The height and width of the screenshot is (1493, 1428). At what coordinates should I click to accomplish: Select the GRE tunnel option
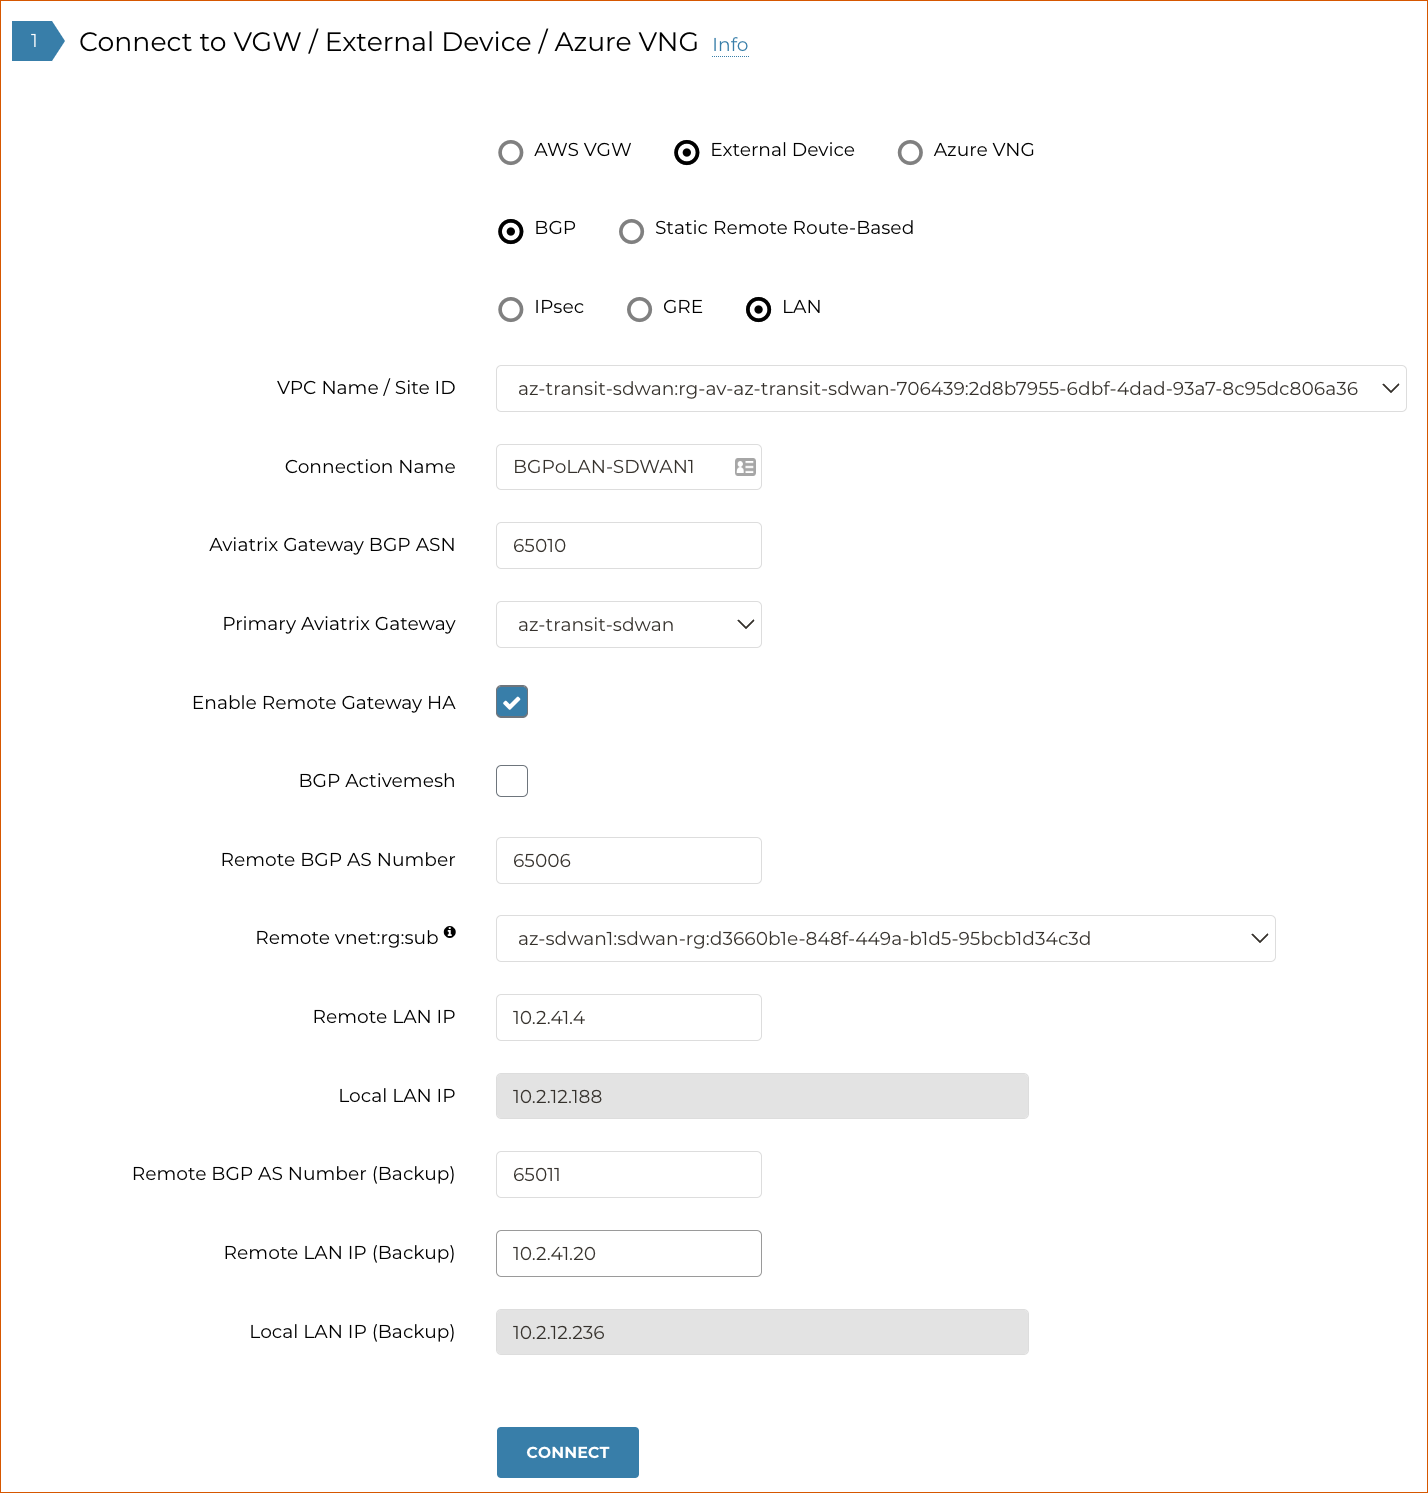(x=639, y=309)
